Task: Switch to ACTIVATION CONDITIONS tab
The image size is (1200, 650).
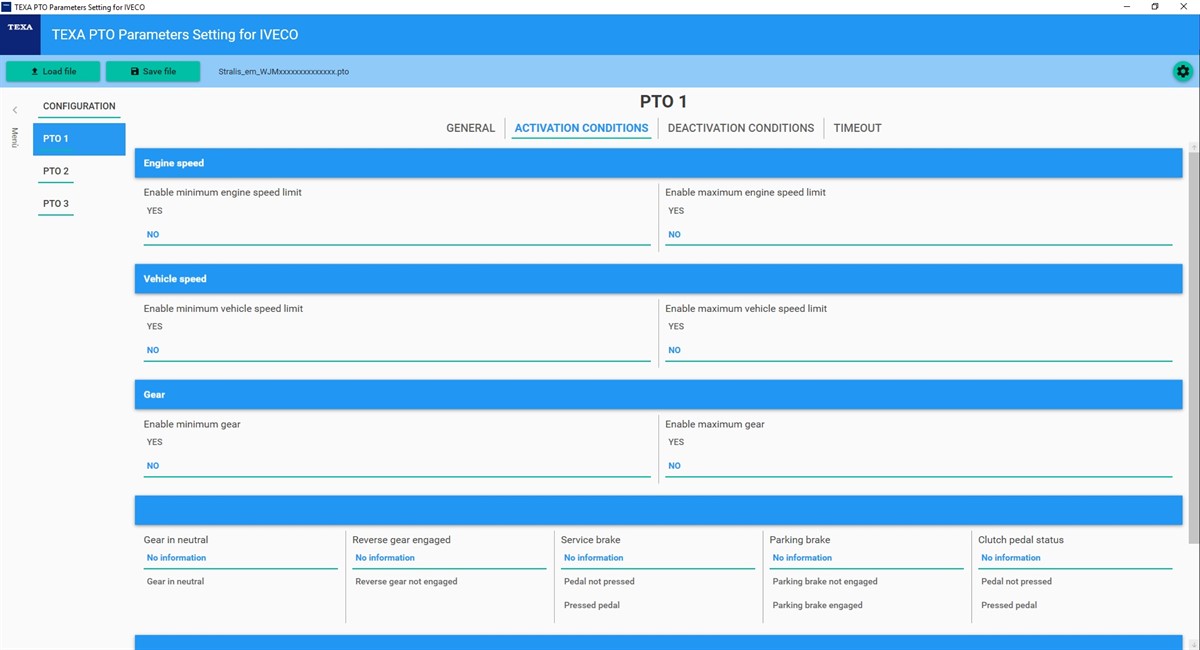Action: (581, 128)
